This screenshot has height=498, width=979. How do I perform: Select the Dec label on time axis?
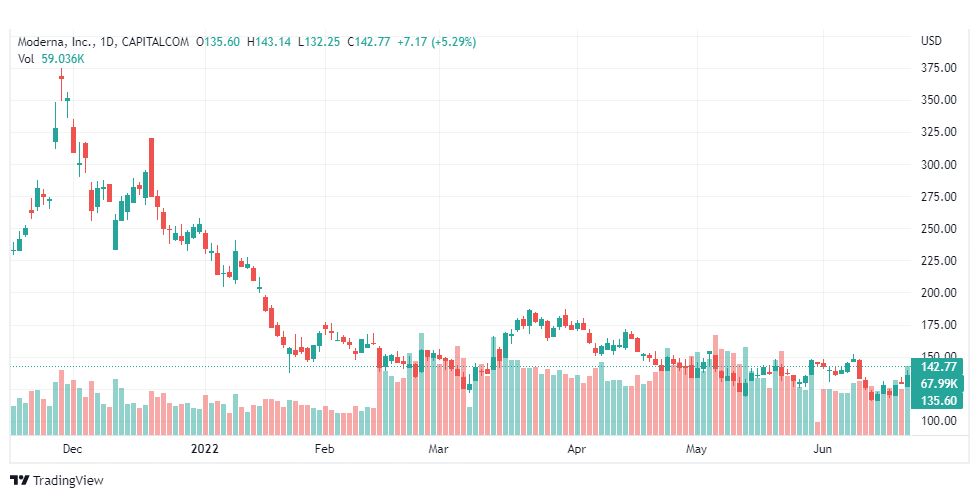72,449
